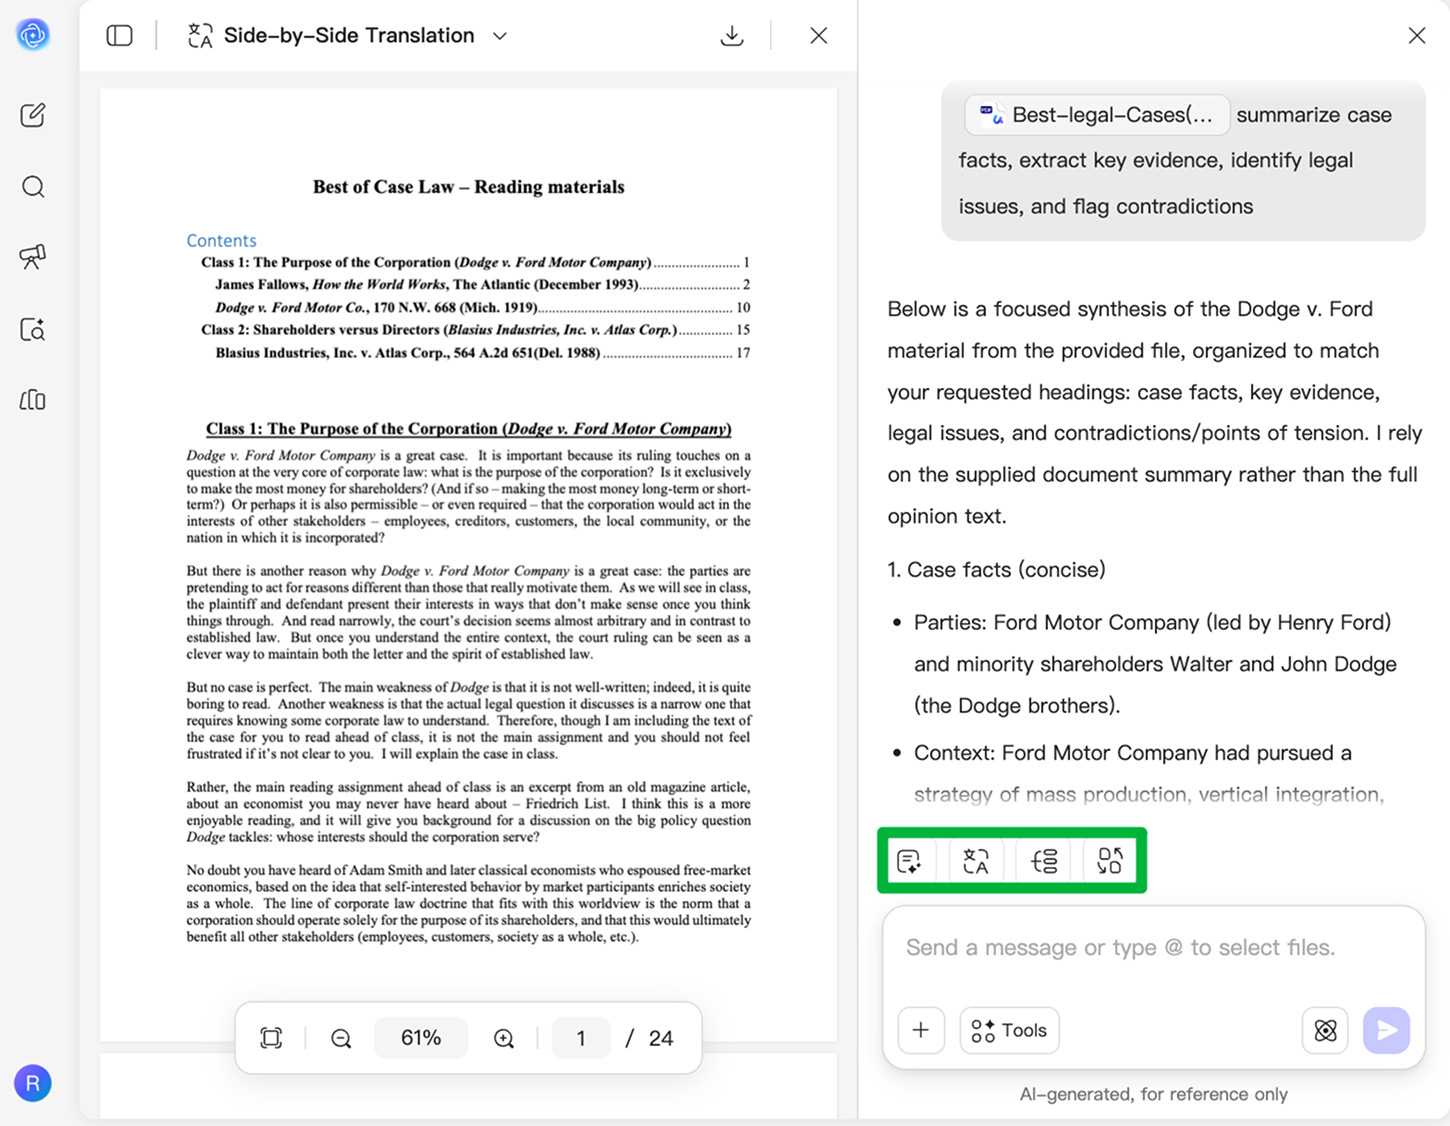The width and height of the screenshot is (1450, 1126).
Task: Click the Contents link in the document
Action: pos(221,240)
